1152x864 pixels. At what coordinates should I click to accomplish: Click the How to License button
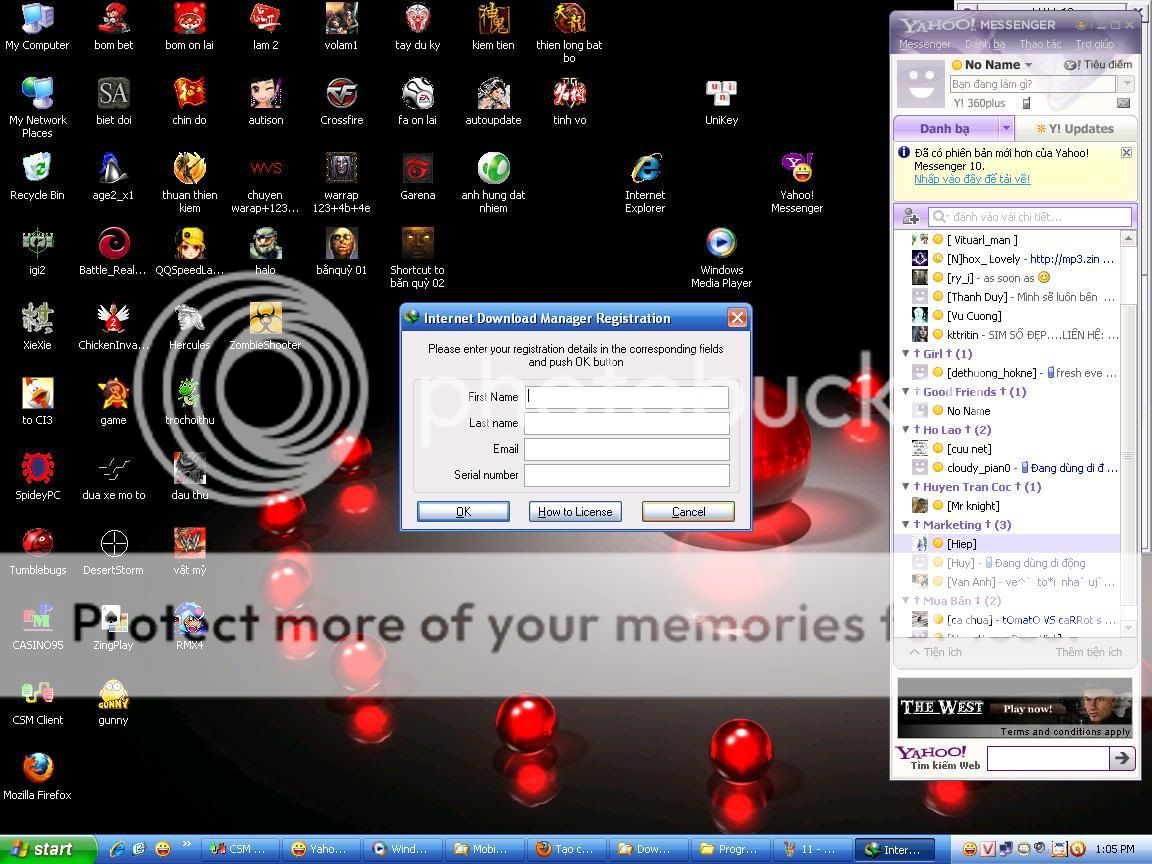575,511
